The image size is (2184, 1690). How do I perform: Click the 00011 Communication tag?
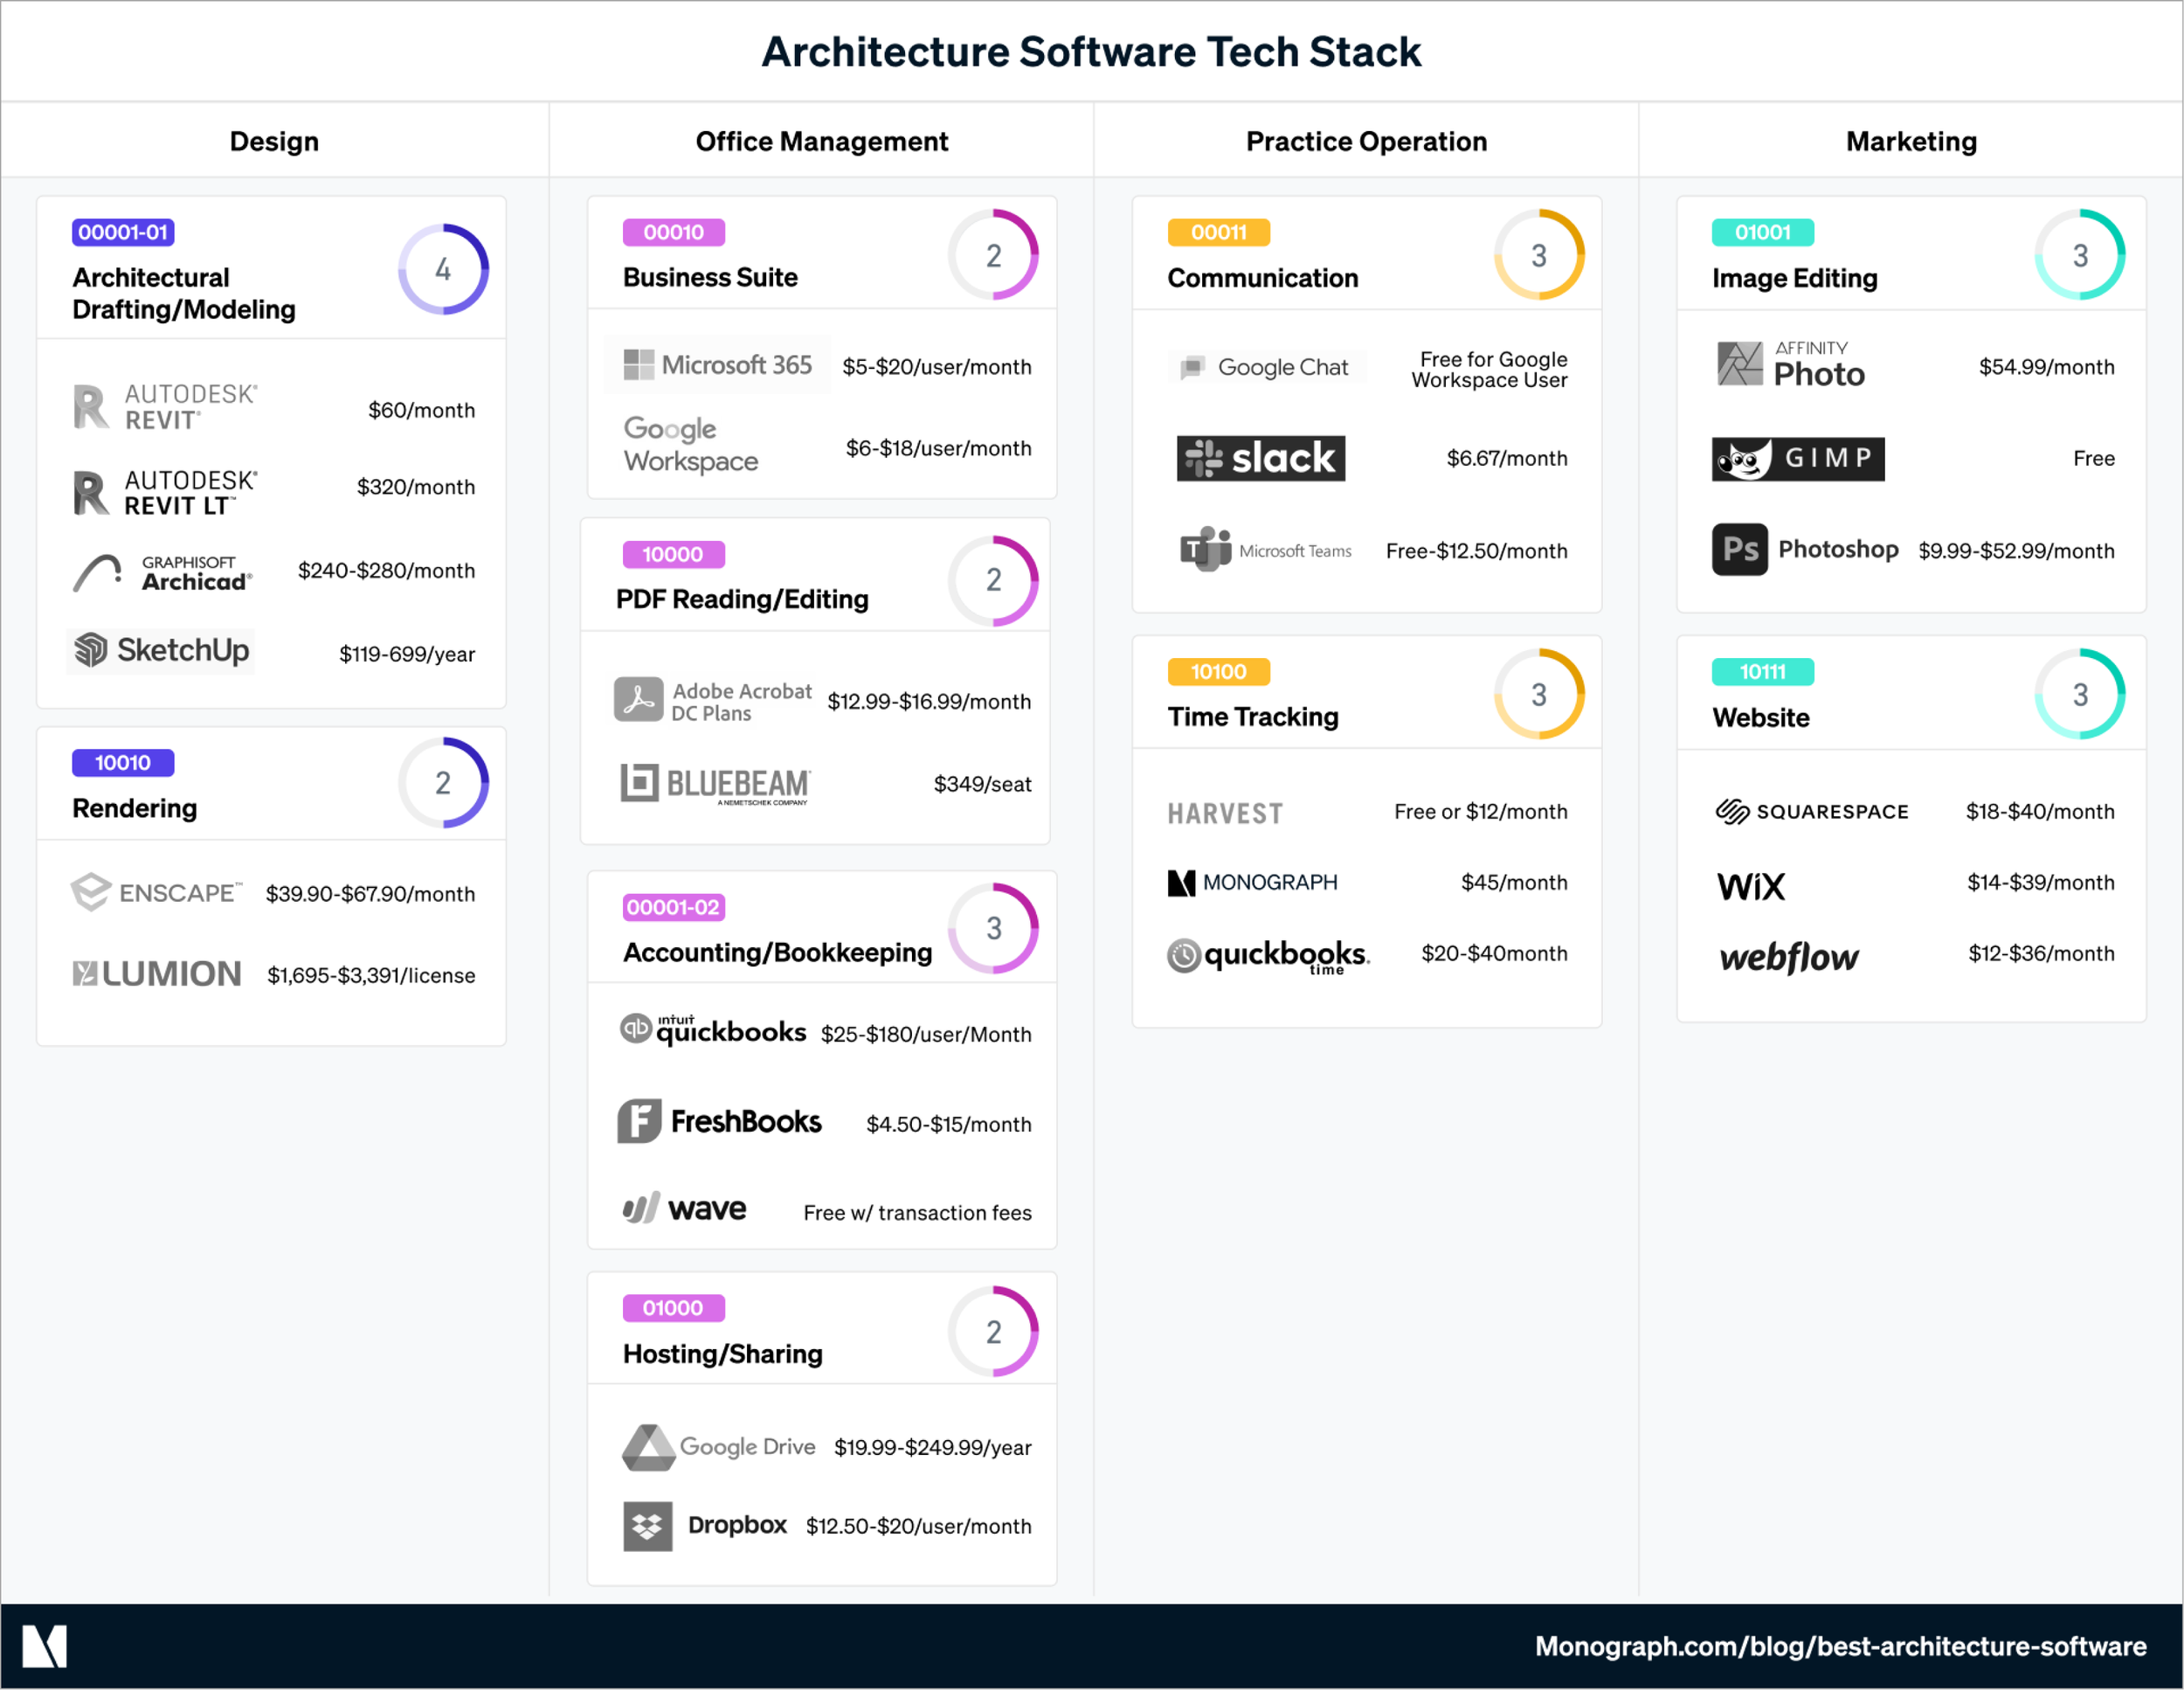1219,232
